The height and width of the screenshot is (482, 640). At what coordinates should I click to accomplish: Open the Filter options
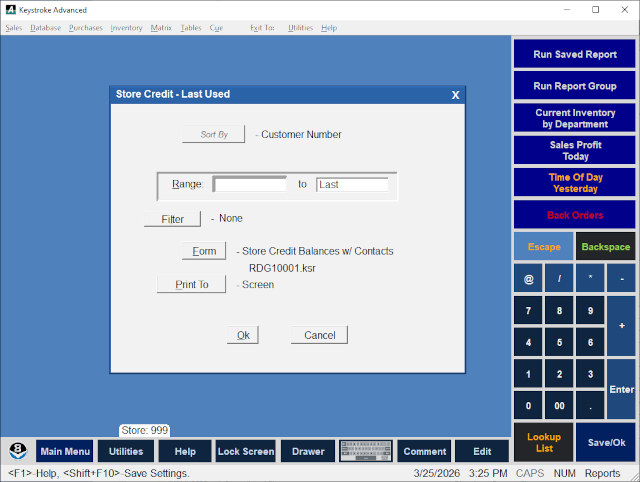pyautogui.click(x=173, y=219)
